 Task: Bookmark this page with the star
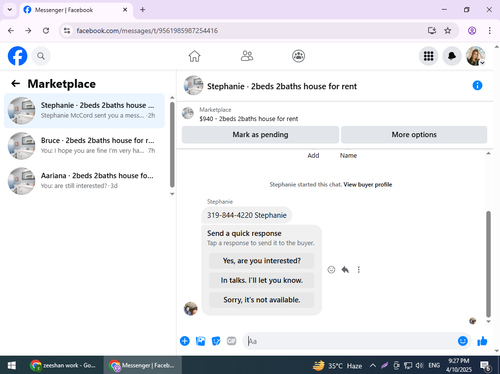pos(447,31)
